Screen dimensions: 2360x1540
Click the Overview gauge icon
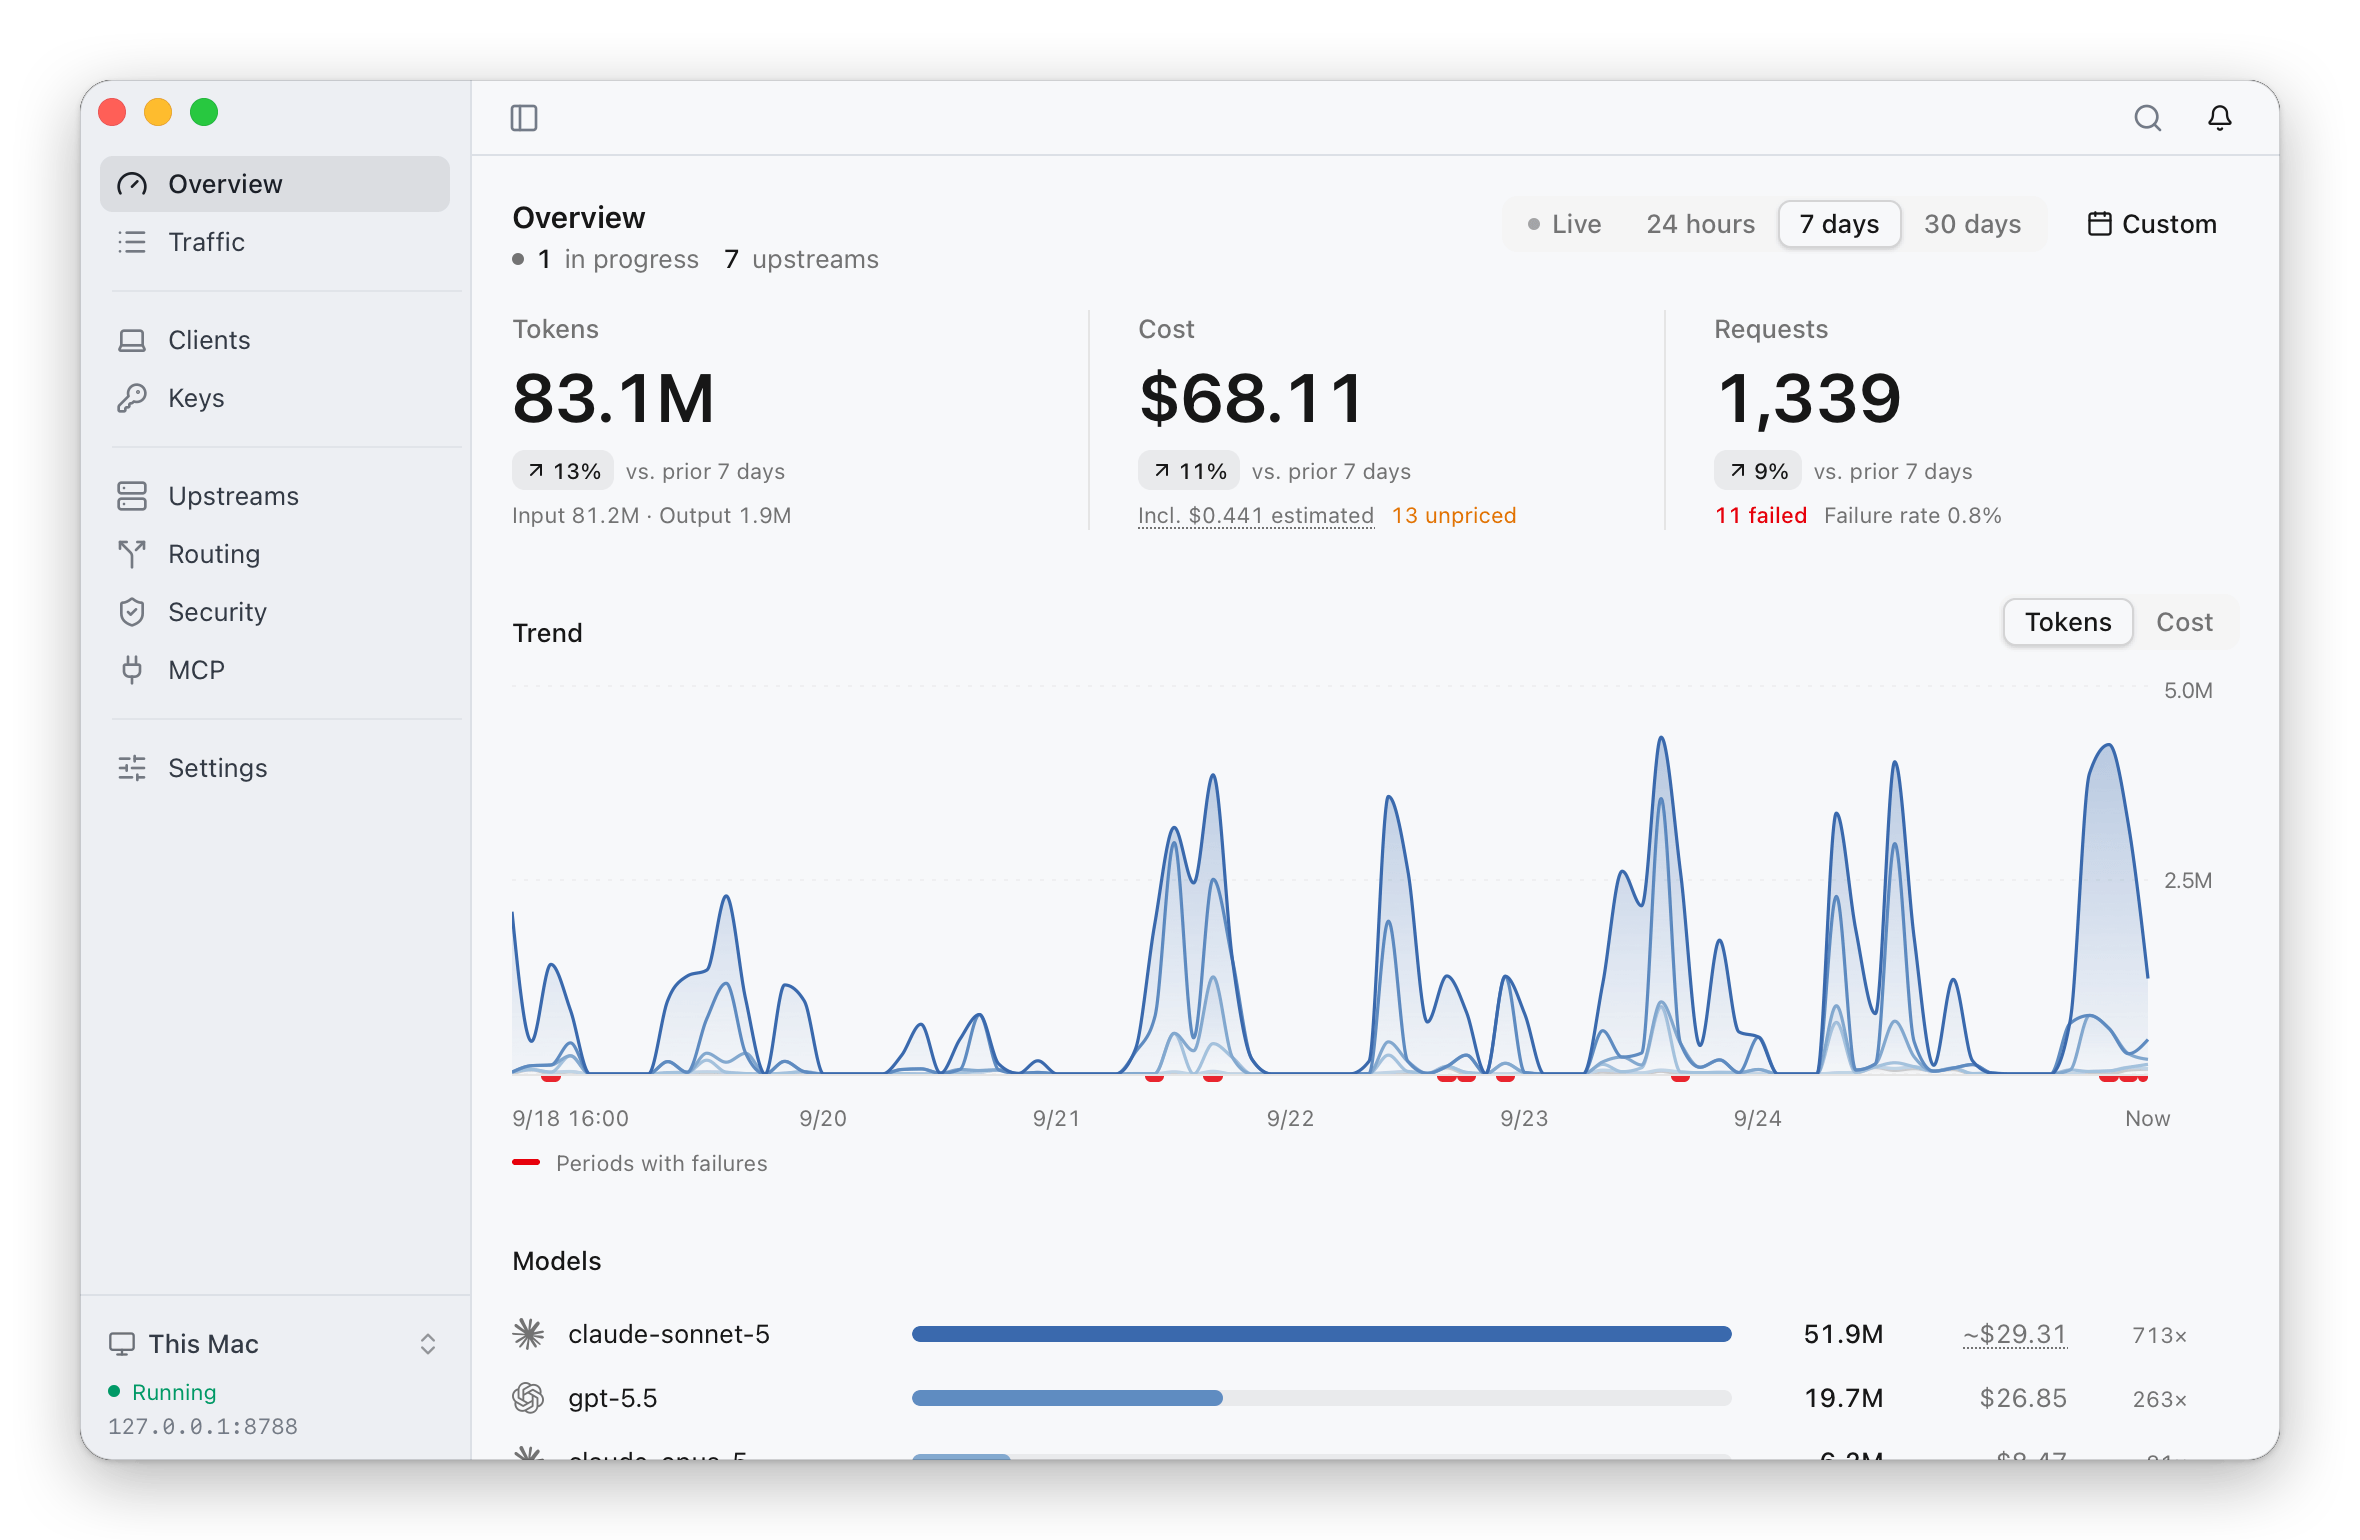(x=132, y=184)
